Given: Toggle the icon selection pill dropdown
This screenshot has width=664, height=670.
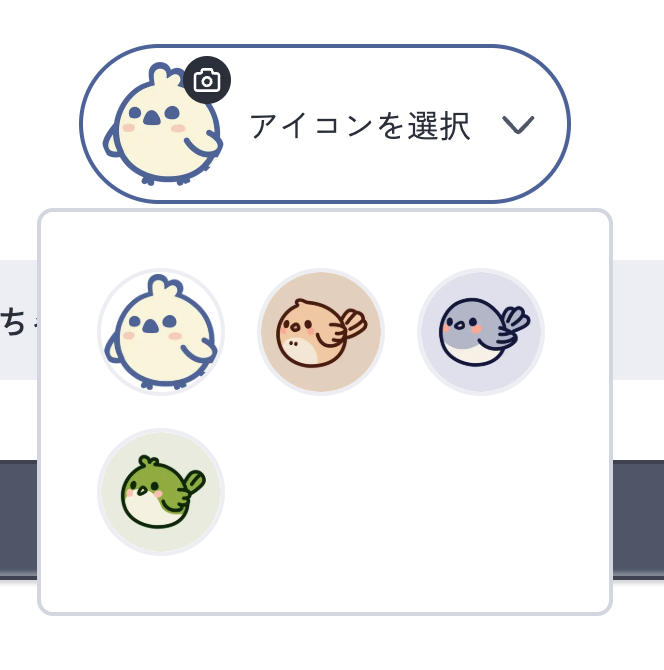Looking at the screenshot, I should click(x=325, y=124).
